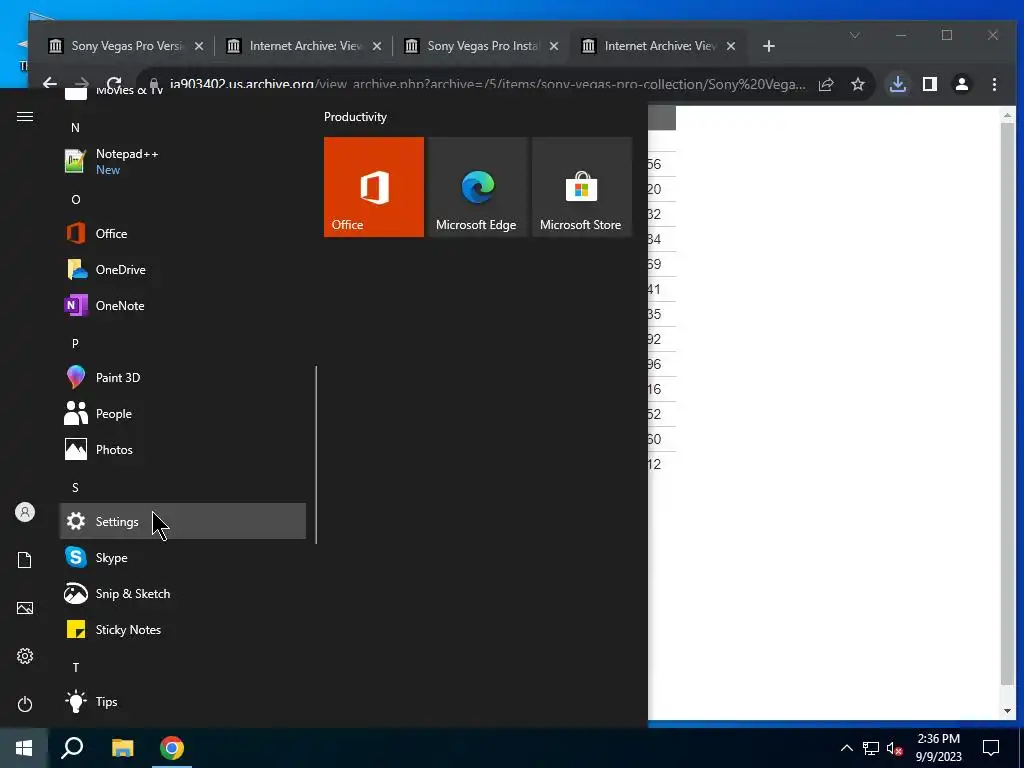The width and height of the screenshot is (1024, 768).
Task: Open Sticky Notes
Action: 183,629
